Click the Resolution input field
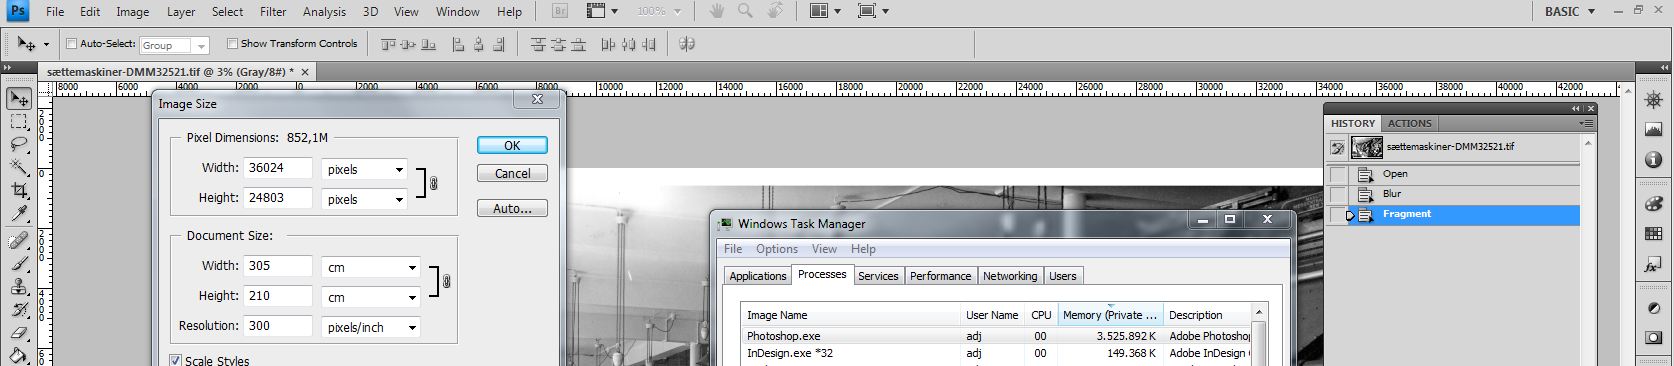 pos(278,326)
